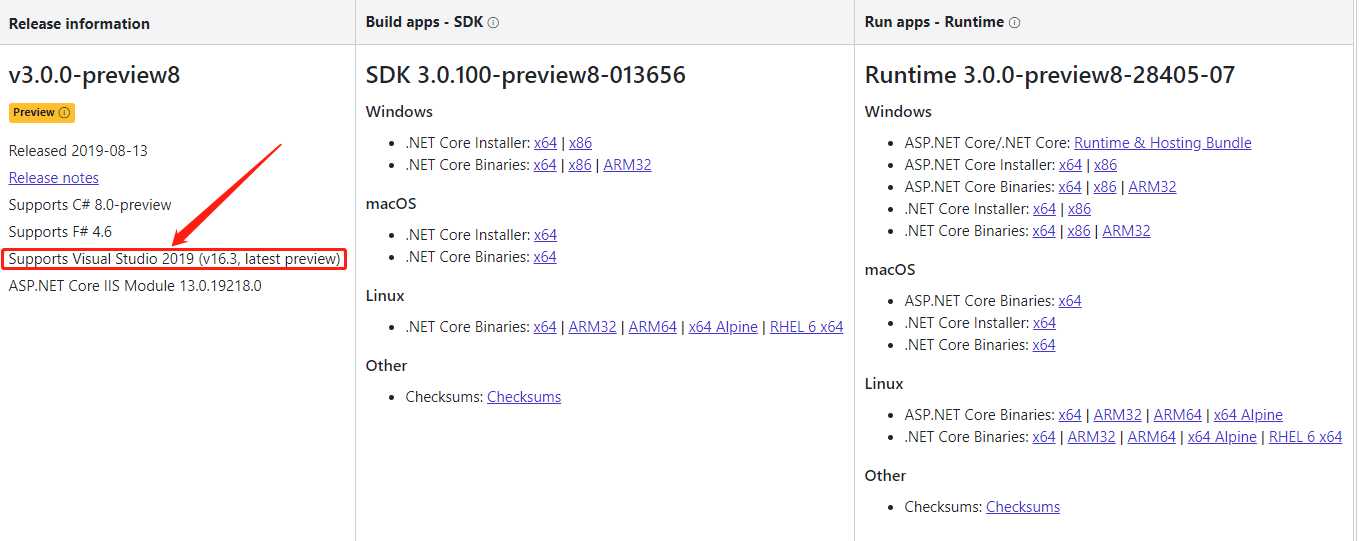Click the v3.0.0-preview8 version heading
This screenshot has width=1359, height=541.
[x=94, y=75]
